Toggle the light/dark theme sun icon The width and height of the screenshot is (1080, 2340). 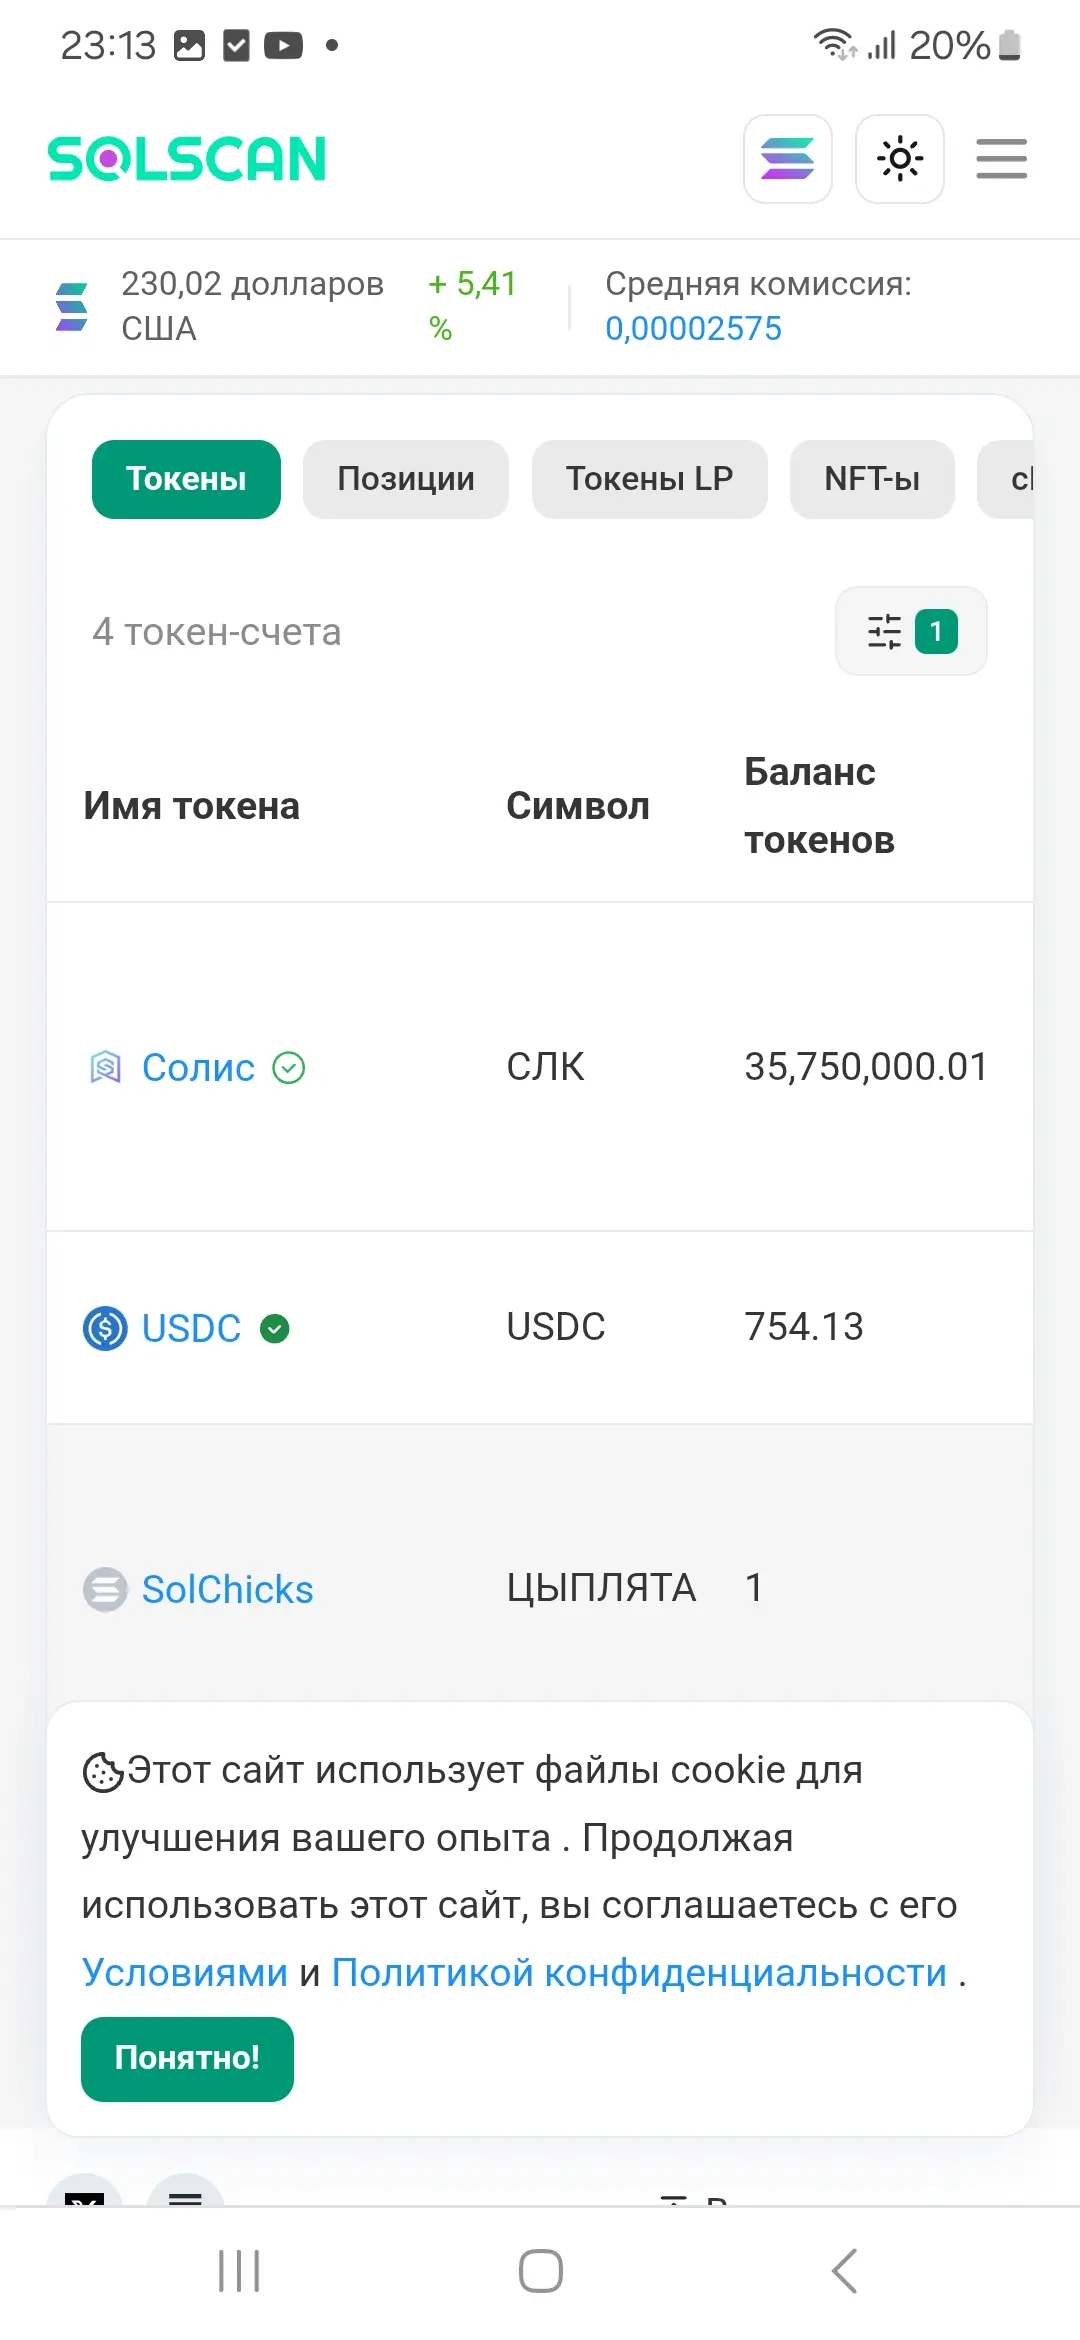point(900,159)
